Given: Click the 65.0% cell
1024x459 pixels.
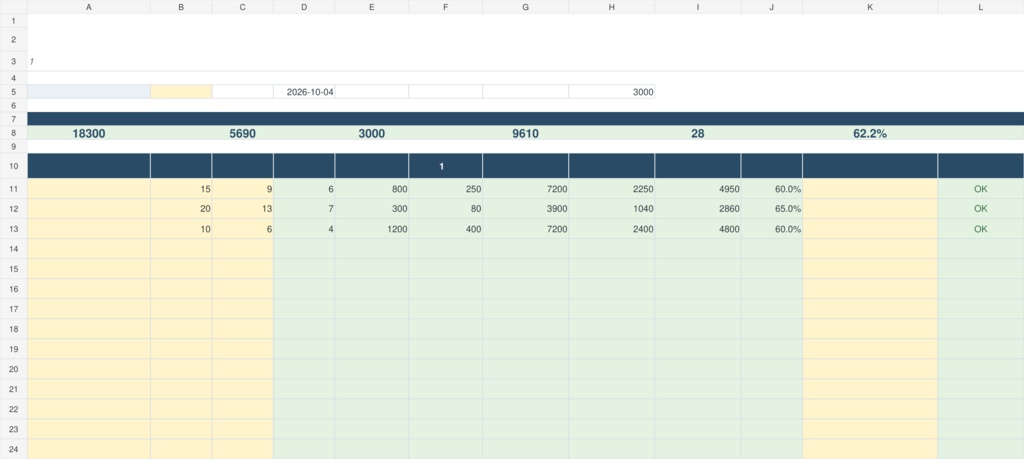Looking at the screenshot, I should tap(772, 209).
